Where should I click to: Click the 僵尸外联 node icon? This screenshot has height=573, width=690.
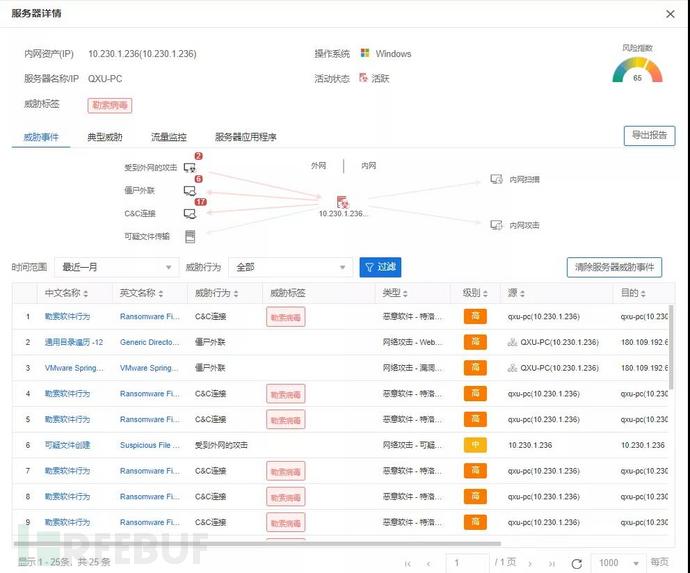tap(189, 190)
